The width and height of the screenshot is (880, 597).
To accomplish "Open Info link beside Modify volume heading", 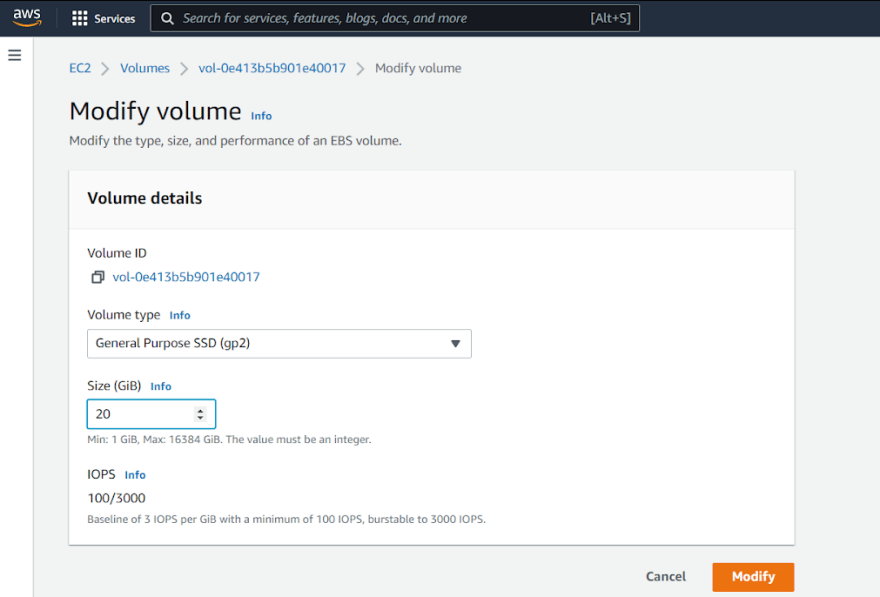I will point(261,116).
